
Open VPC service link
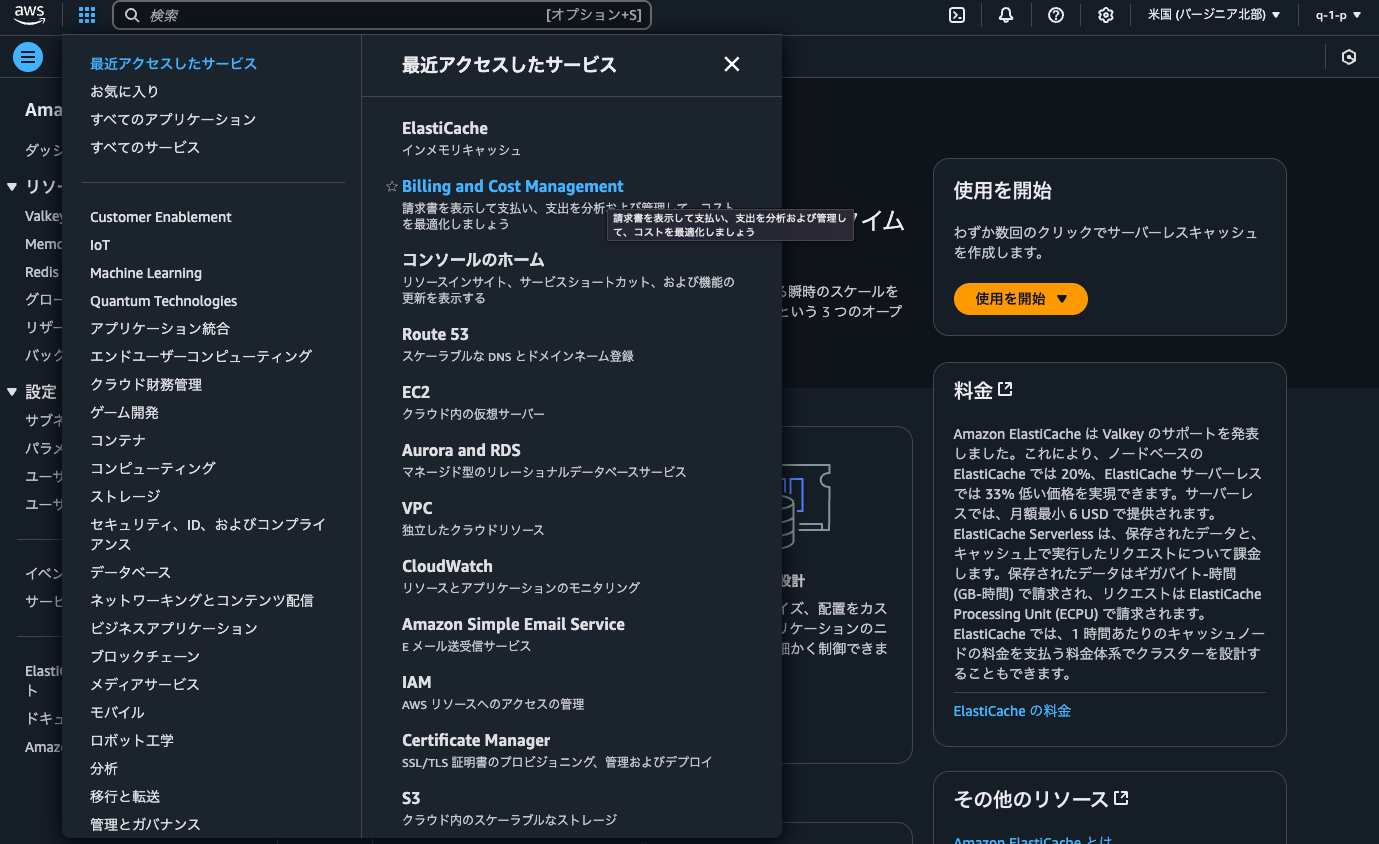417,508
